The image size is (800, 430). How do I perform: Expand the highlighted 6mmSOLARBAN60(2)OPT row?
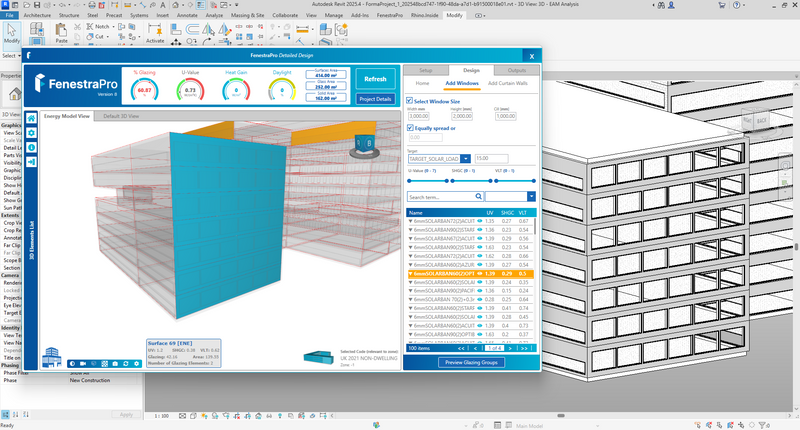pyautogui.click(x=410, y=274)
